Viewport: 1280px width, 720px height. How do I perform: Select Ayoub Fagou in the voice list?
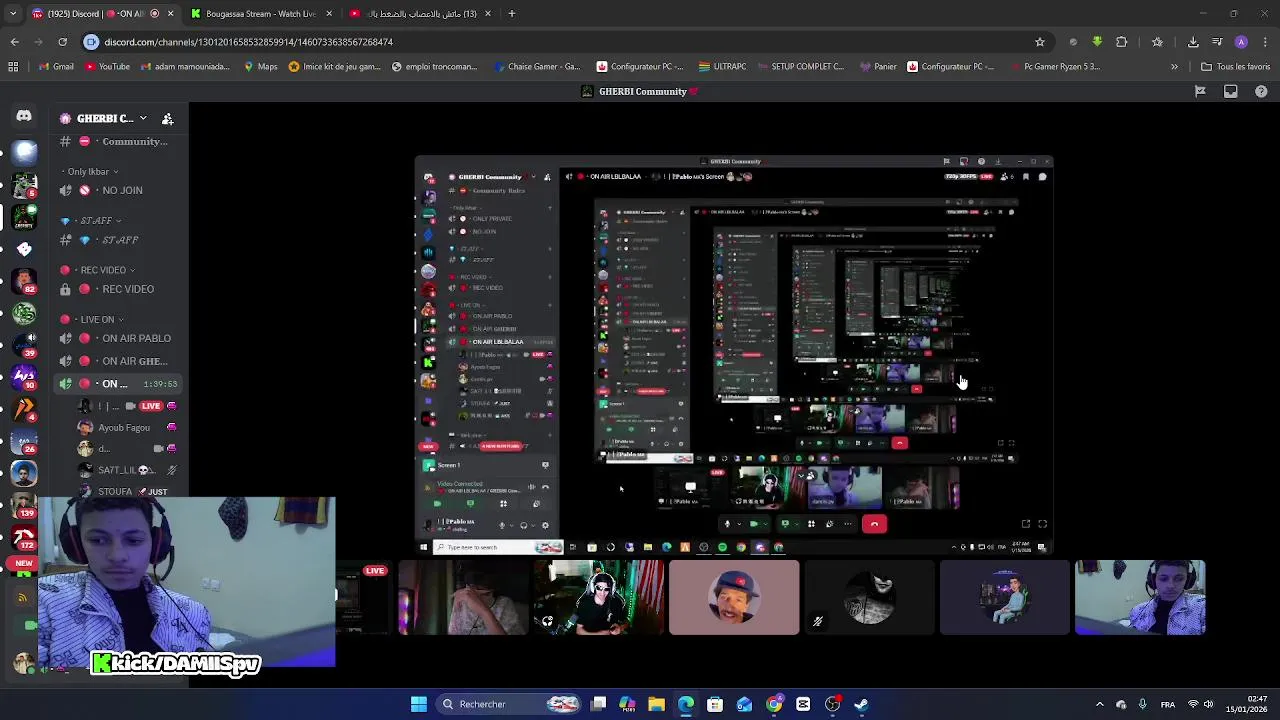[124, 428]
